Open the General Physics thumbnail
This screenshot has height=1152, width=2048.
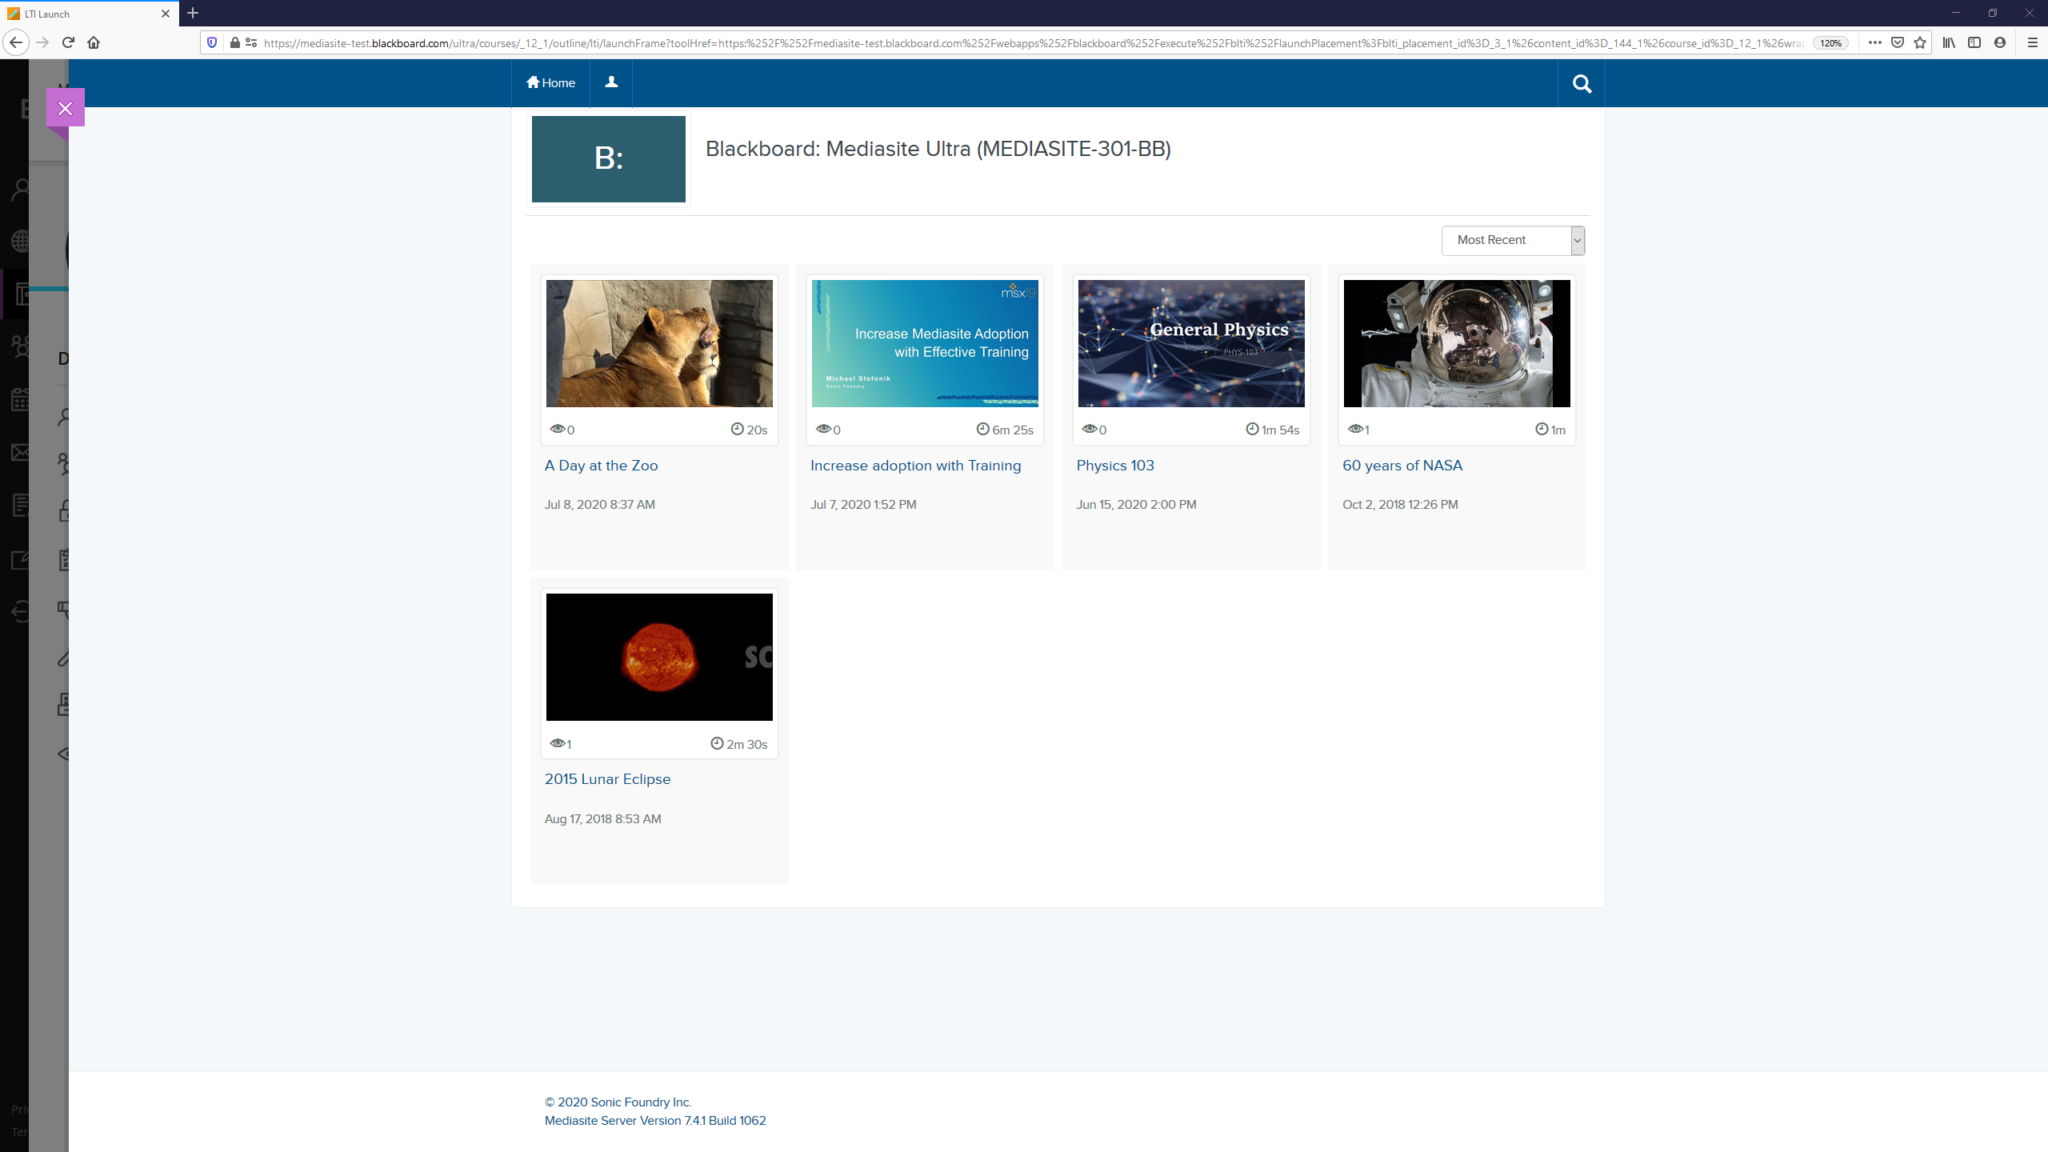click(x=1191, y=343)
